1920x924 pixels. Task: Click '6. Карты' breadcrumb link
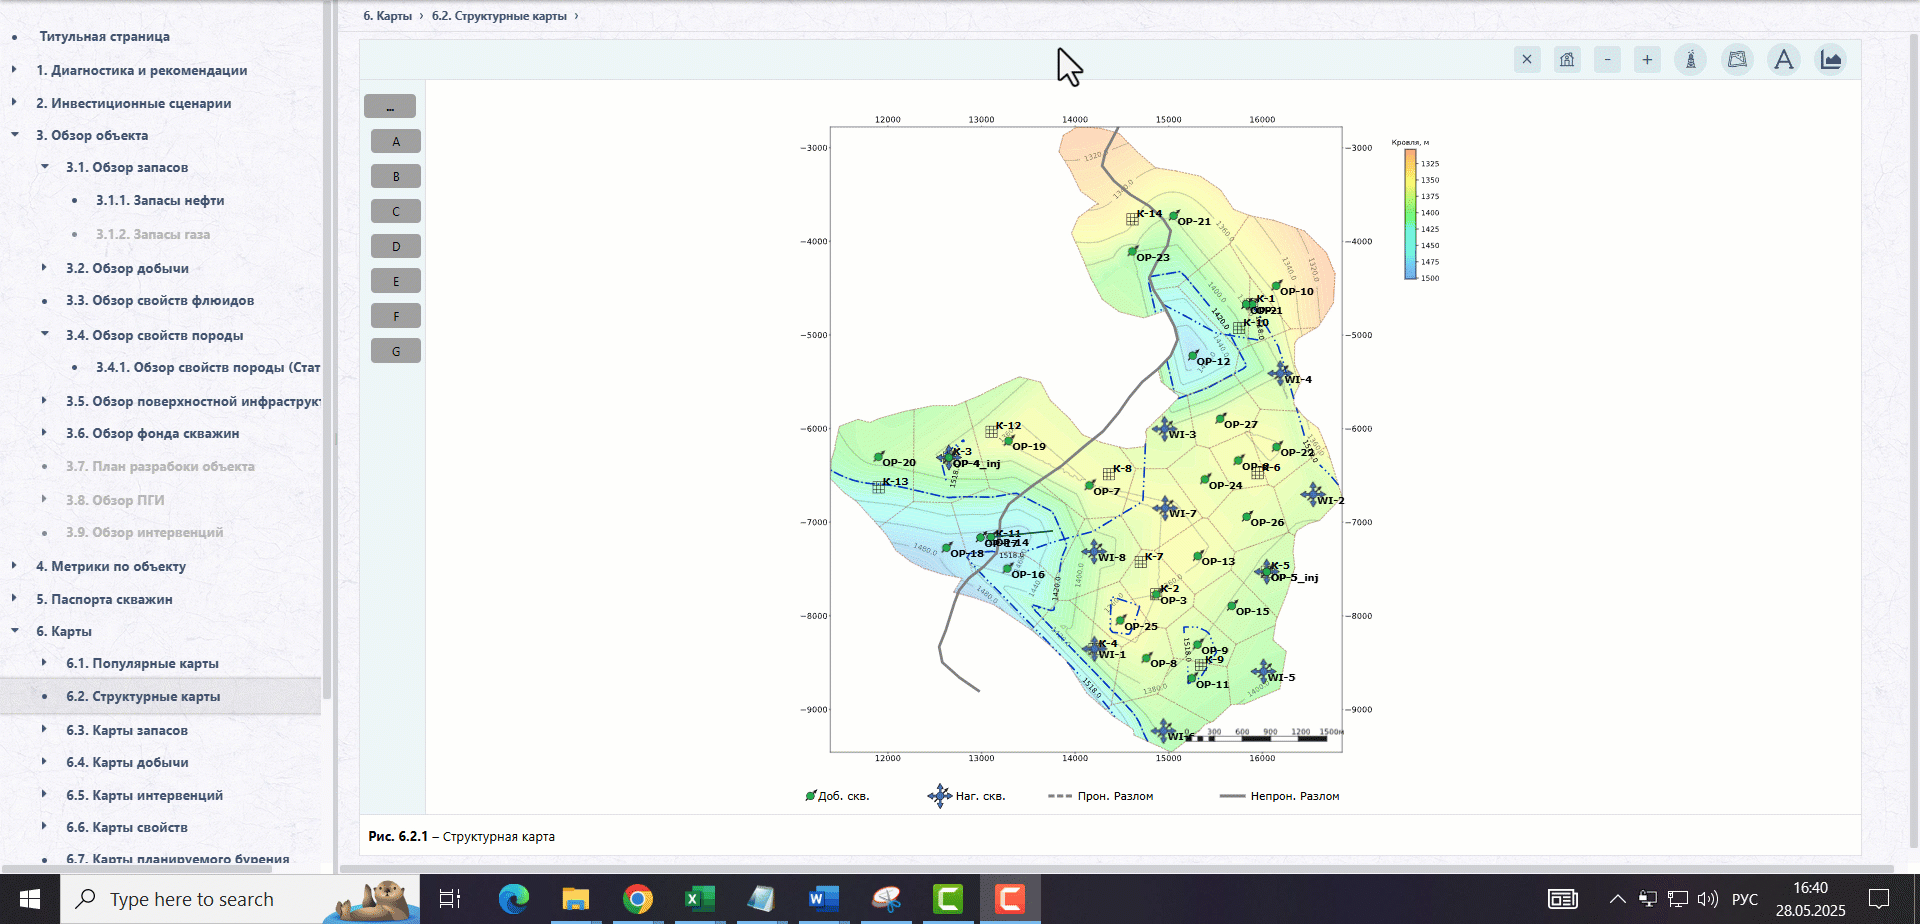387,16
